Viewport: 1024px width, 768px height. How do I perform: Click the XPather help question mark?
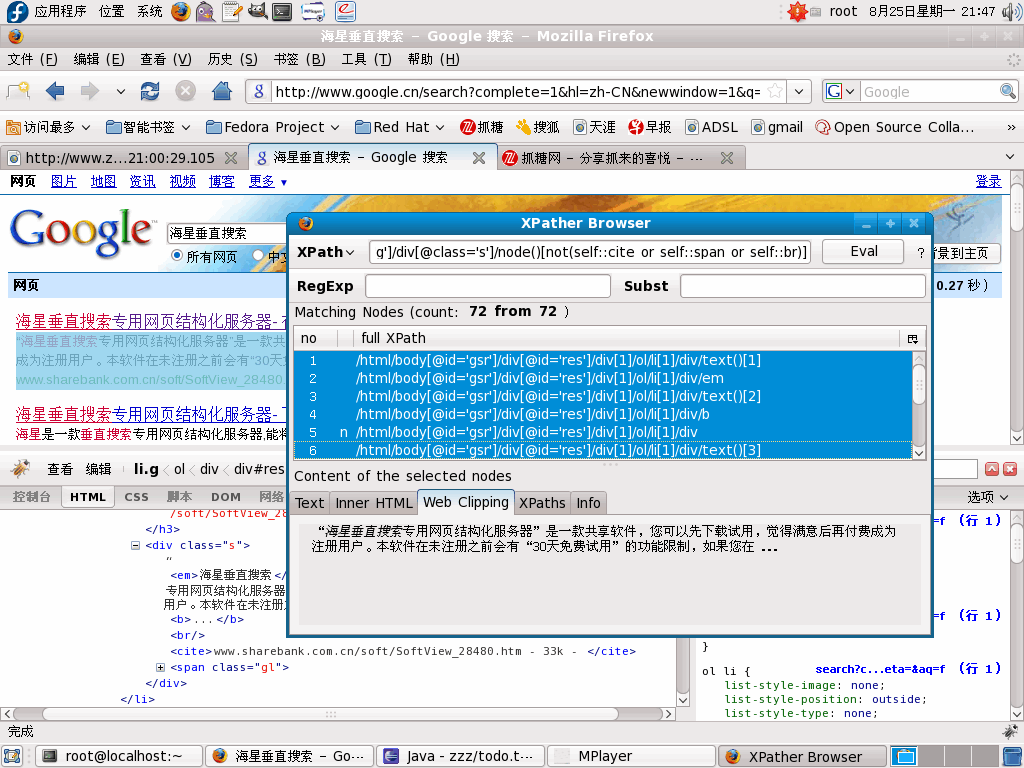click(x=921, y=253)
